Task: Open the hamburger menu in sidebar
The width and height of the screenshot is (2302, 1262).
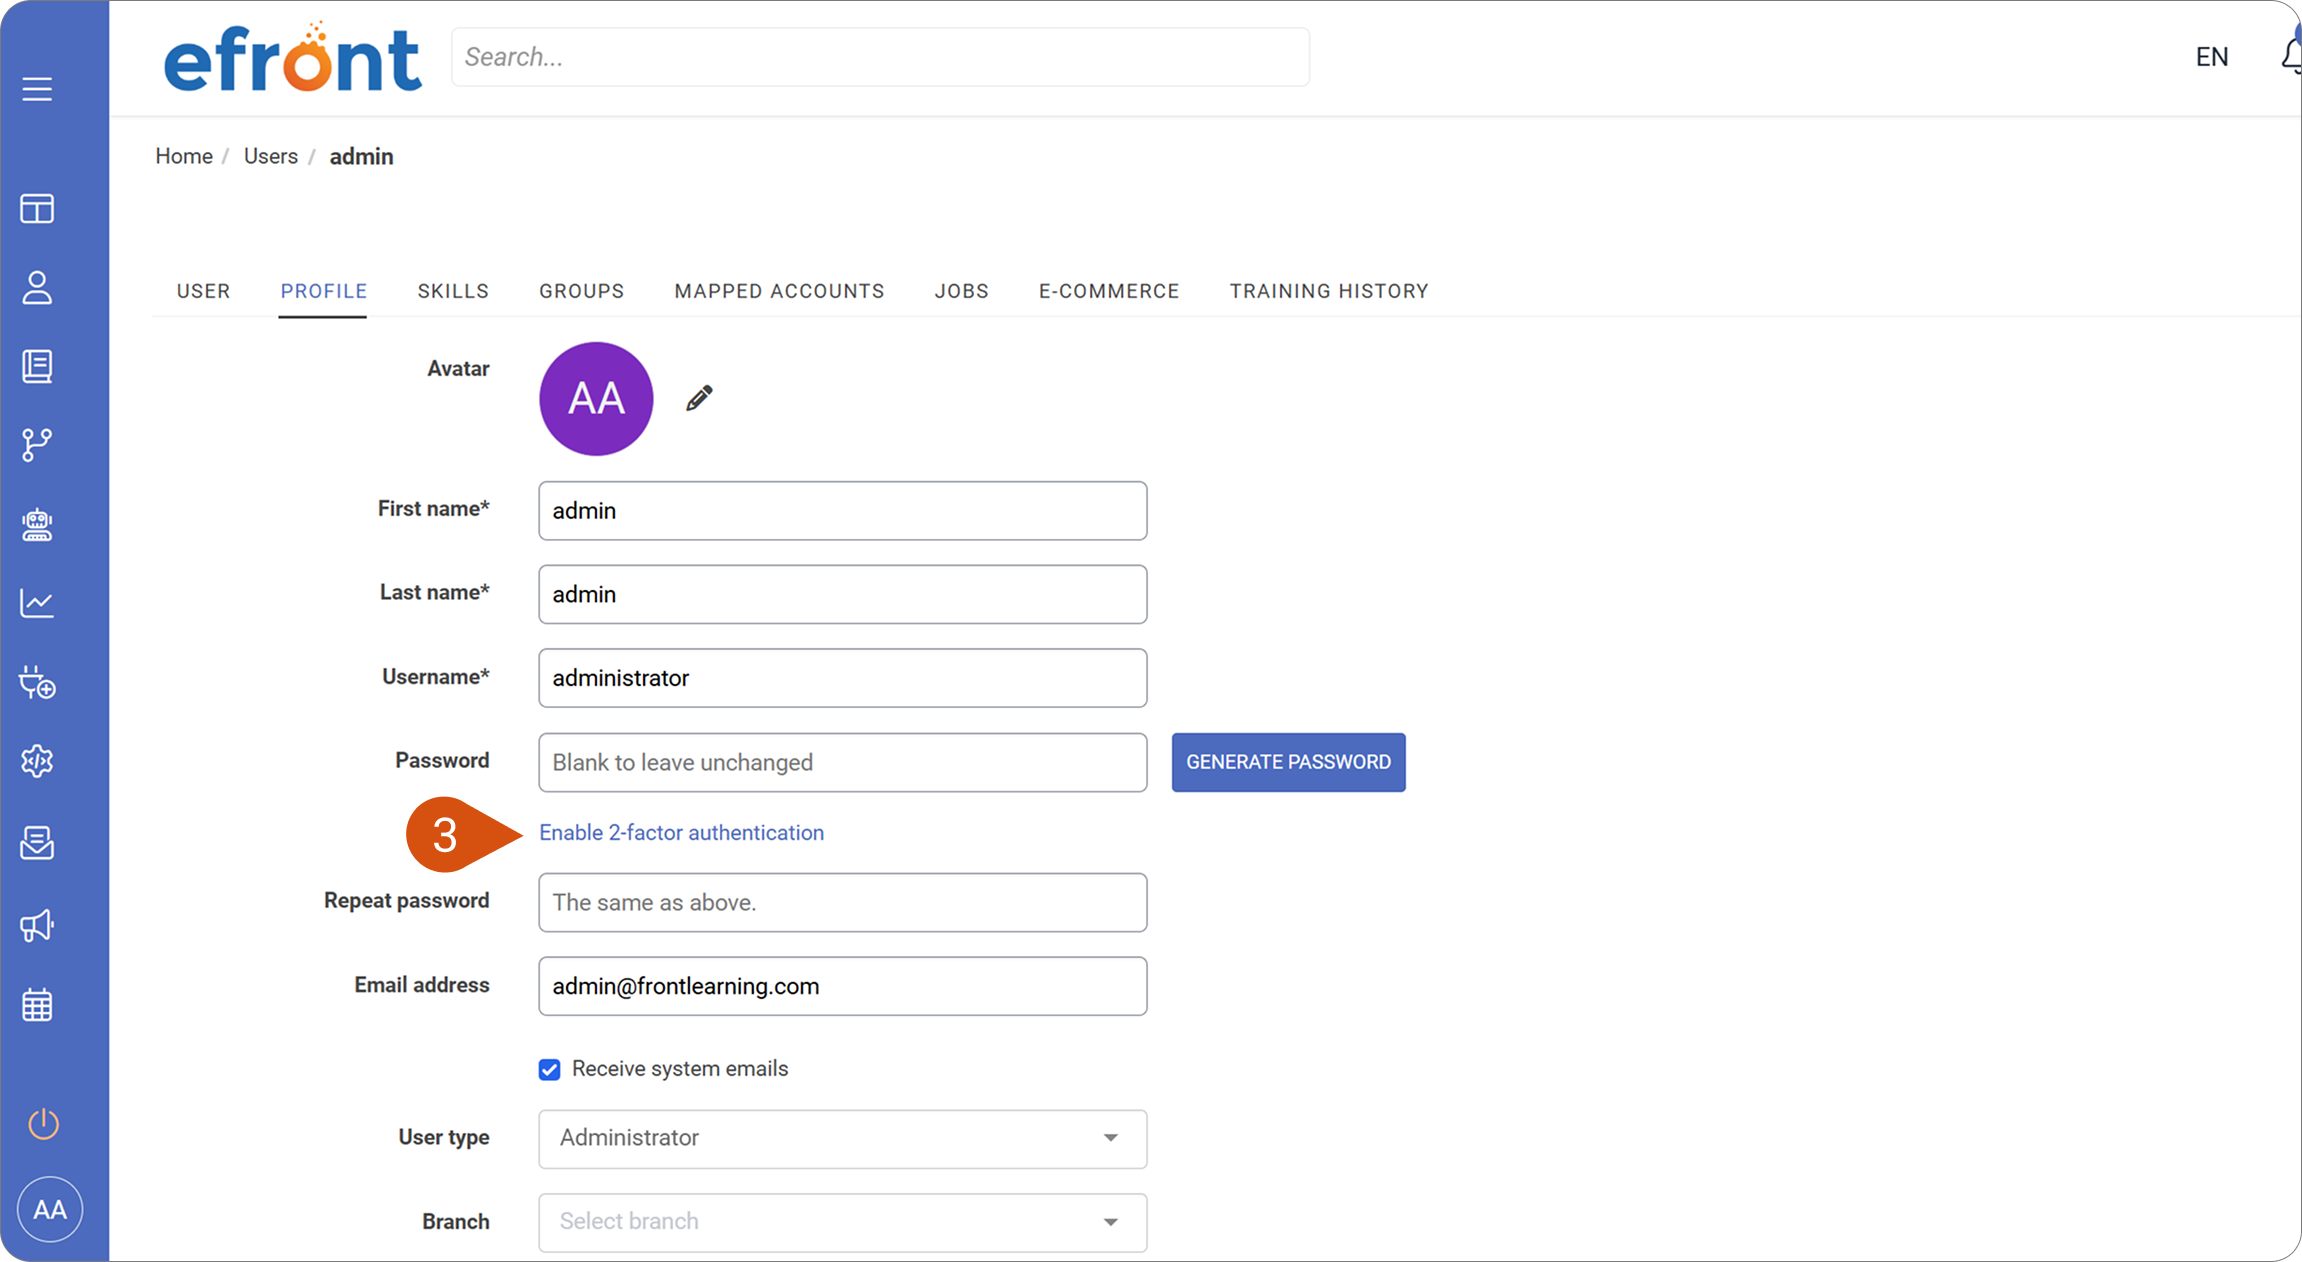Action: click(37, 89)
